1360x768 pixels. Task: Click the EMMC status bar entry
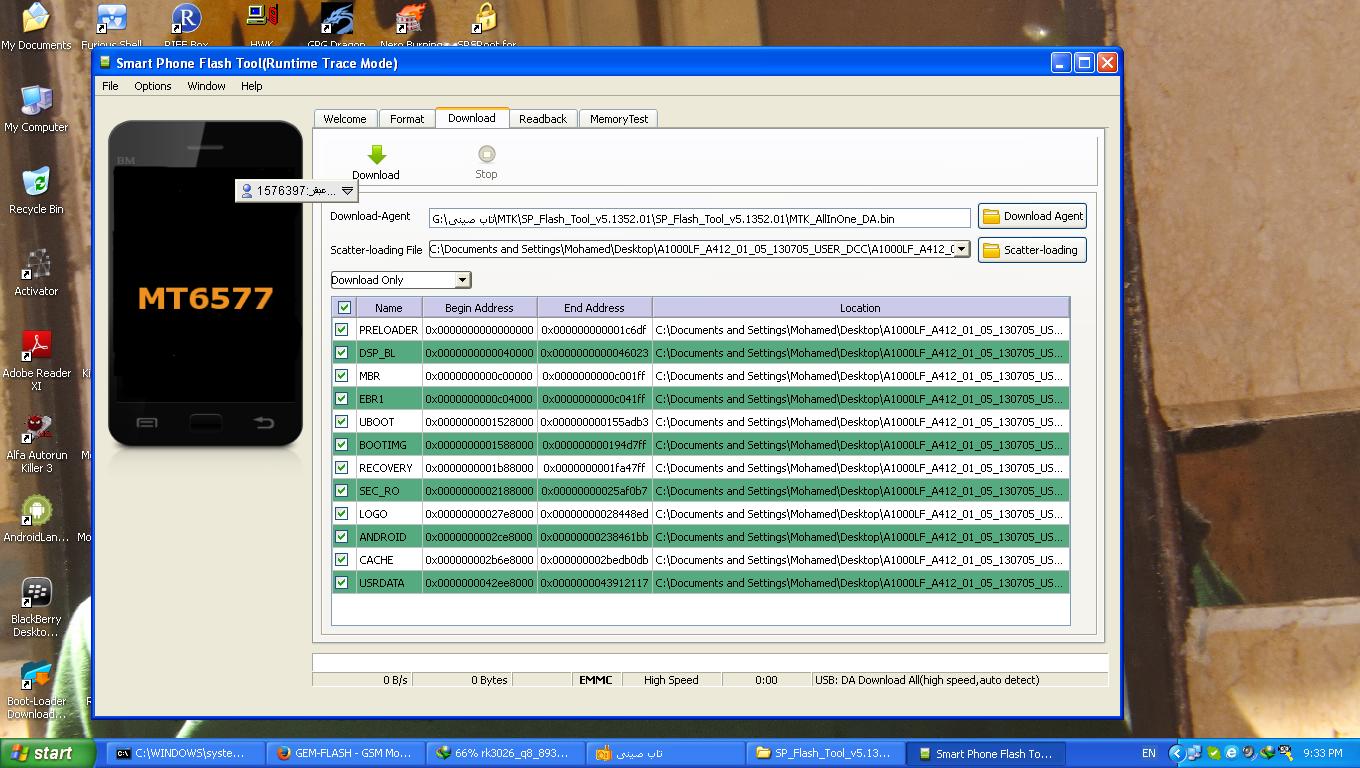point(596,680)
